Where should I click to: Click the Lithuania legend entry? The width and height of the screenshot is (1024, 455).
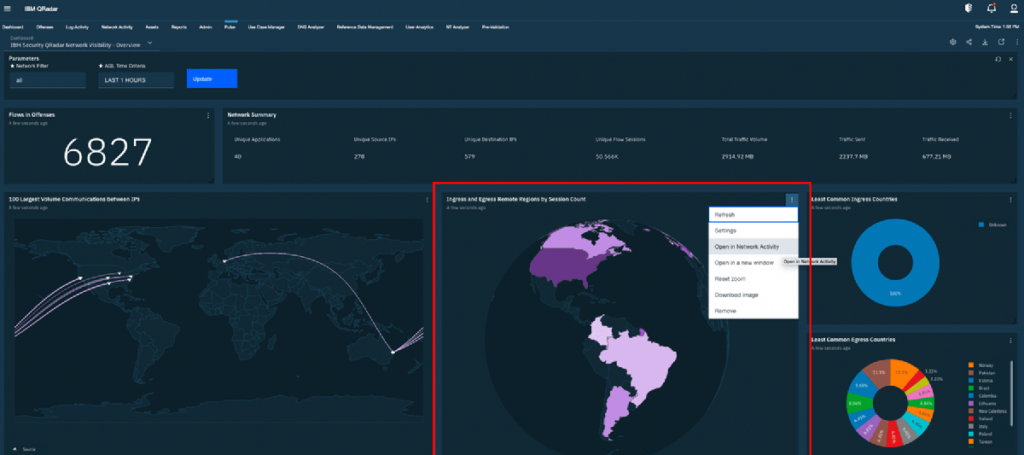pyautogui.click(x=984, y=403)
